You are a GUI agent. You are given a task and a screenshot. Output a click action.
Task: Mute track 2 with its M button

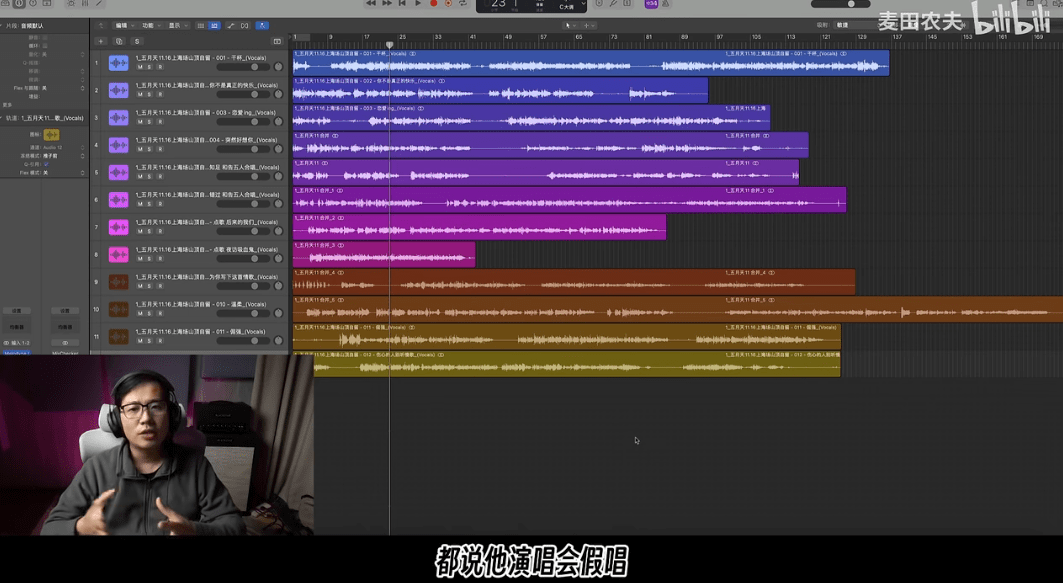[140, 94]
